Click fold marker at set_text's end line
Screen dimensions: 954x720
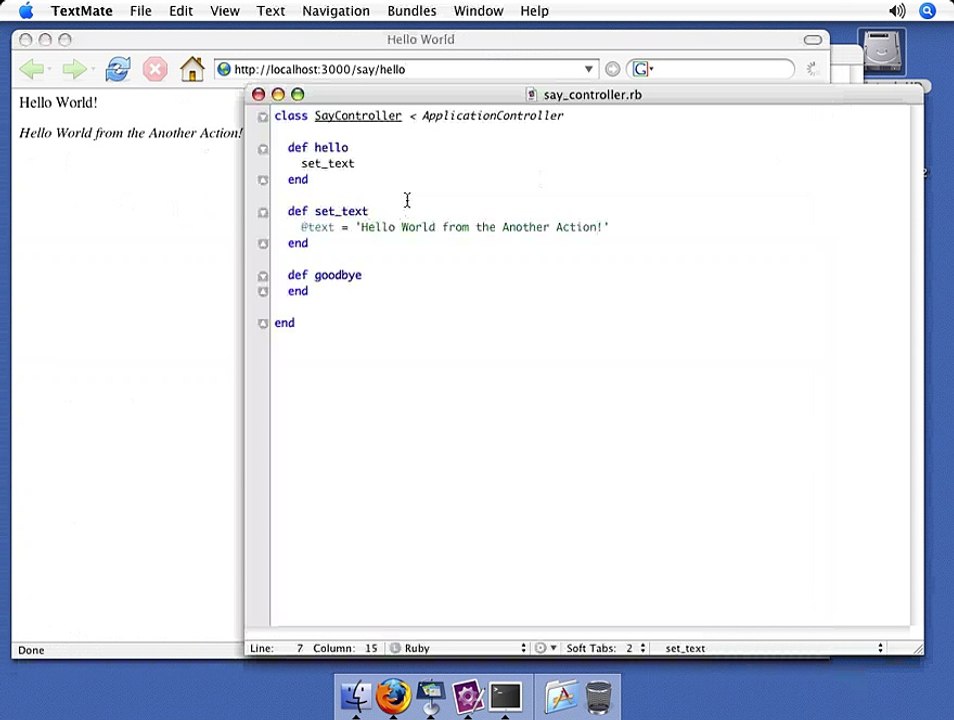pyautogui.click(x=263, y=243)
